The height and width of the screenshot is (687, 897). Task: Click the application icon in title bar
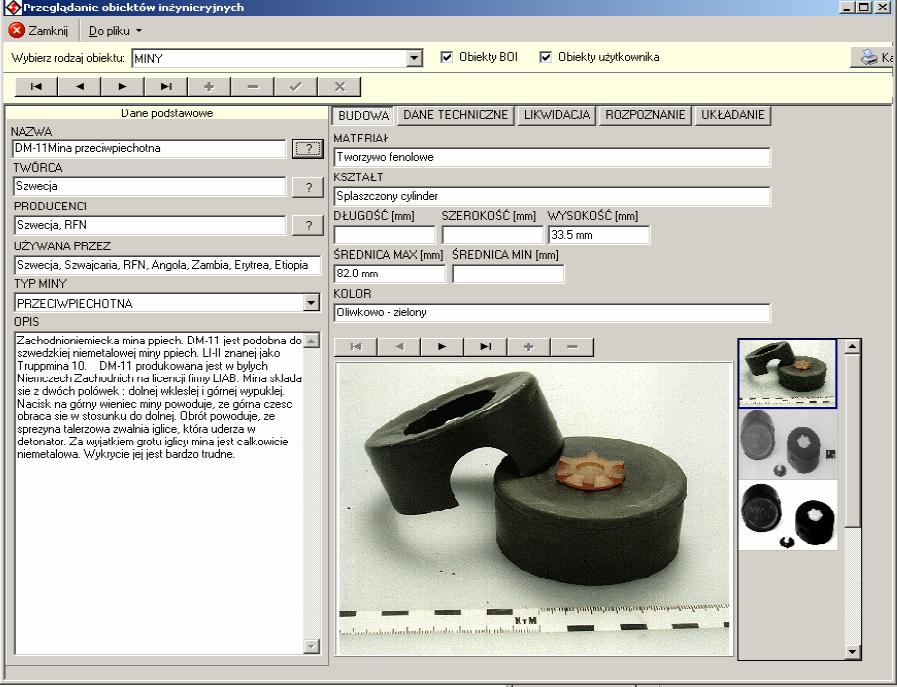coord(12,7)
